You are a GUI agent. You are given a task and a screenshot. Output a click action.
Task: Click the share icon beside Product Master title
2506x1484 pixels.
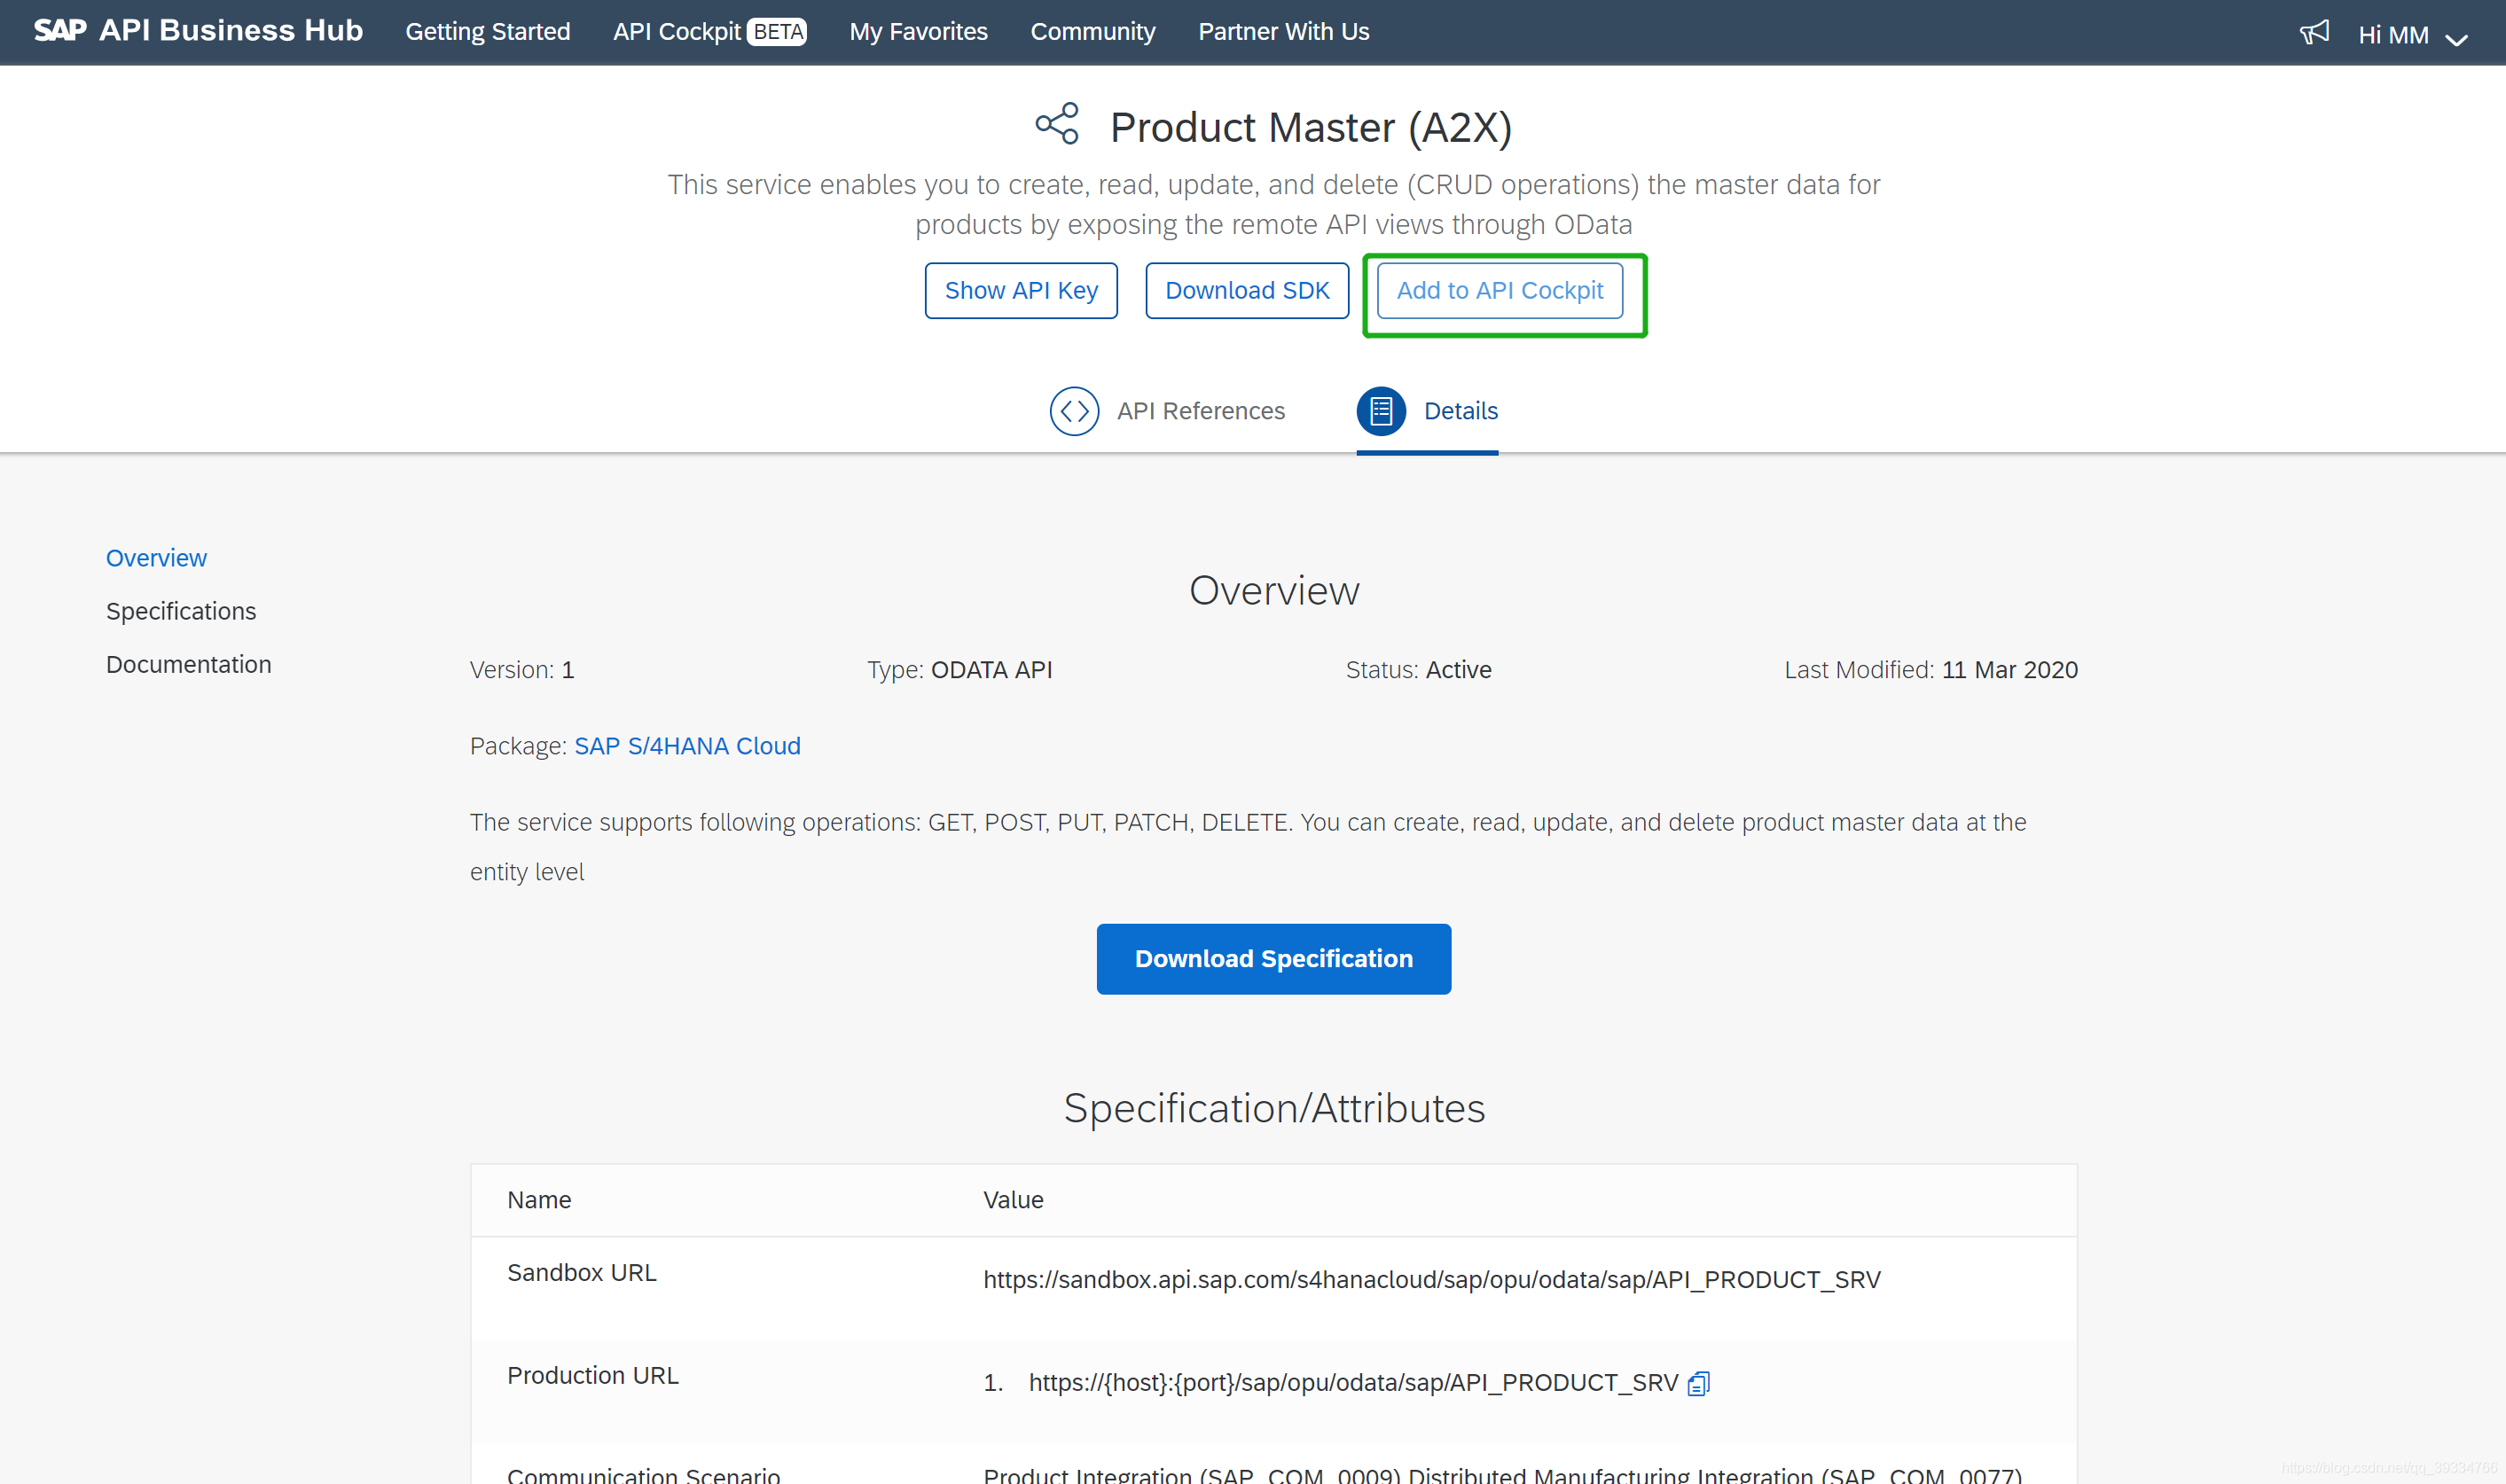[1057, 124]
